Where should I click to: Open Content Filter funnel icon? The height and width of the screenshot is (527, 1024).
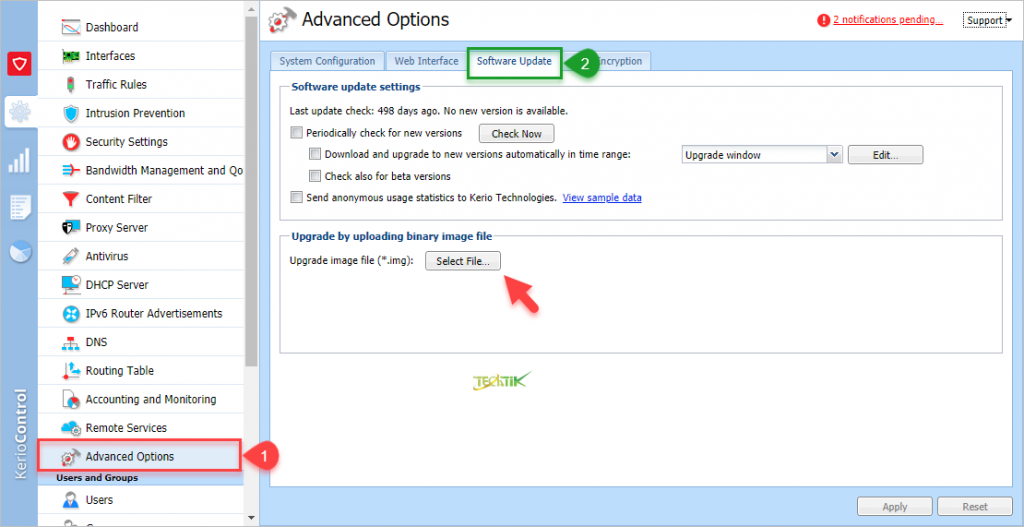[70, 199]
